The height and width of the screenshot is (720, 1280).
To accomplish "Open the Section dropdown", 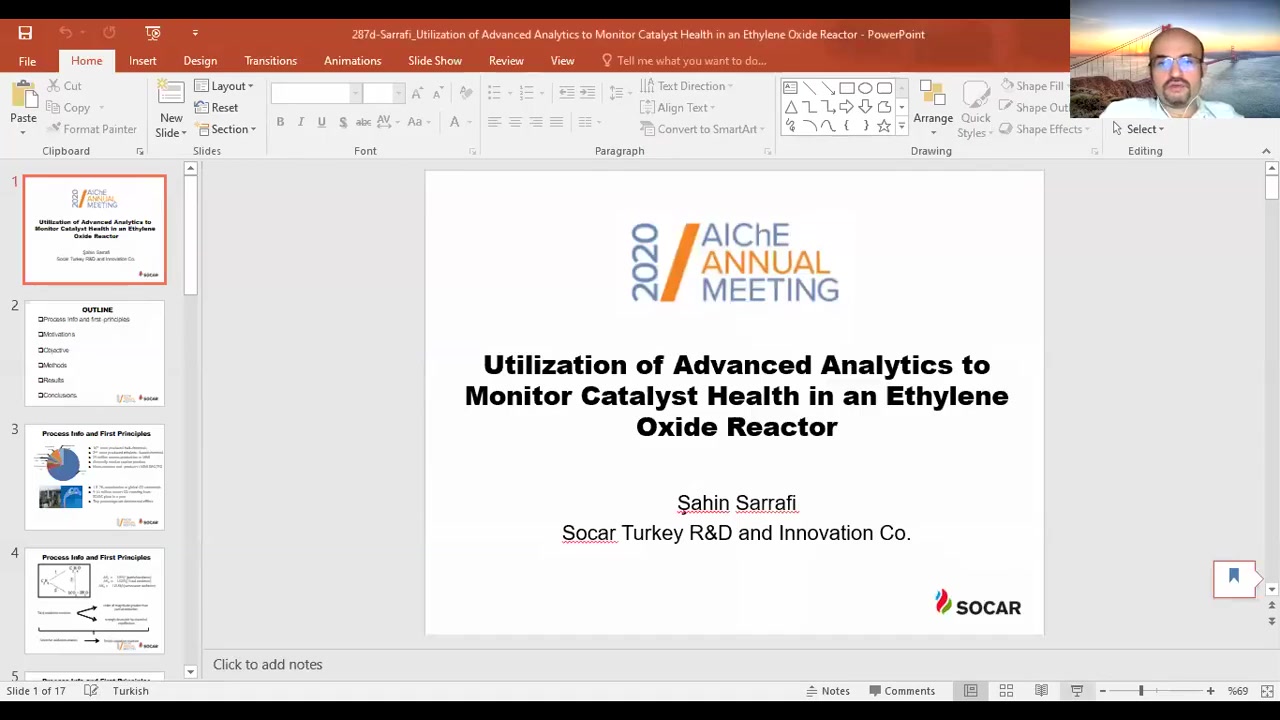I will [x=226, y=129].
